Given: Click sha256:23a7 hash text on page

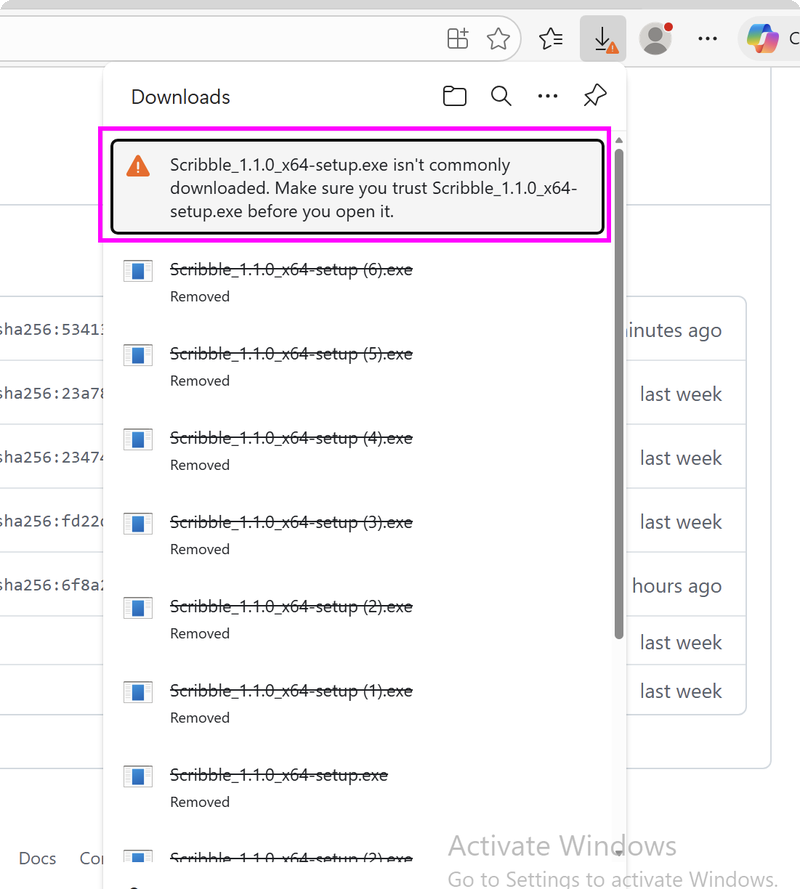Looking at the screenshot, I should click(x=51, y=393).
